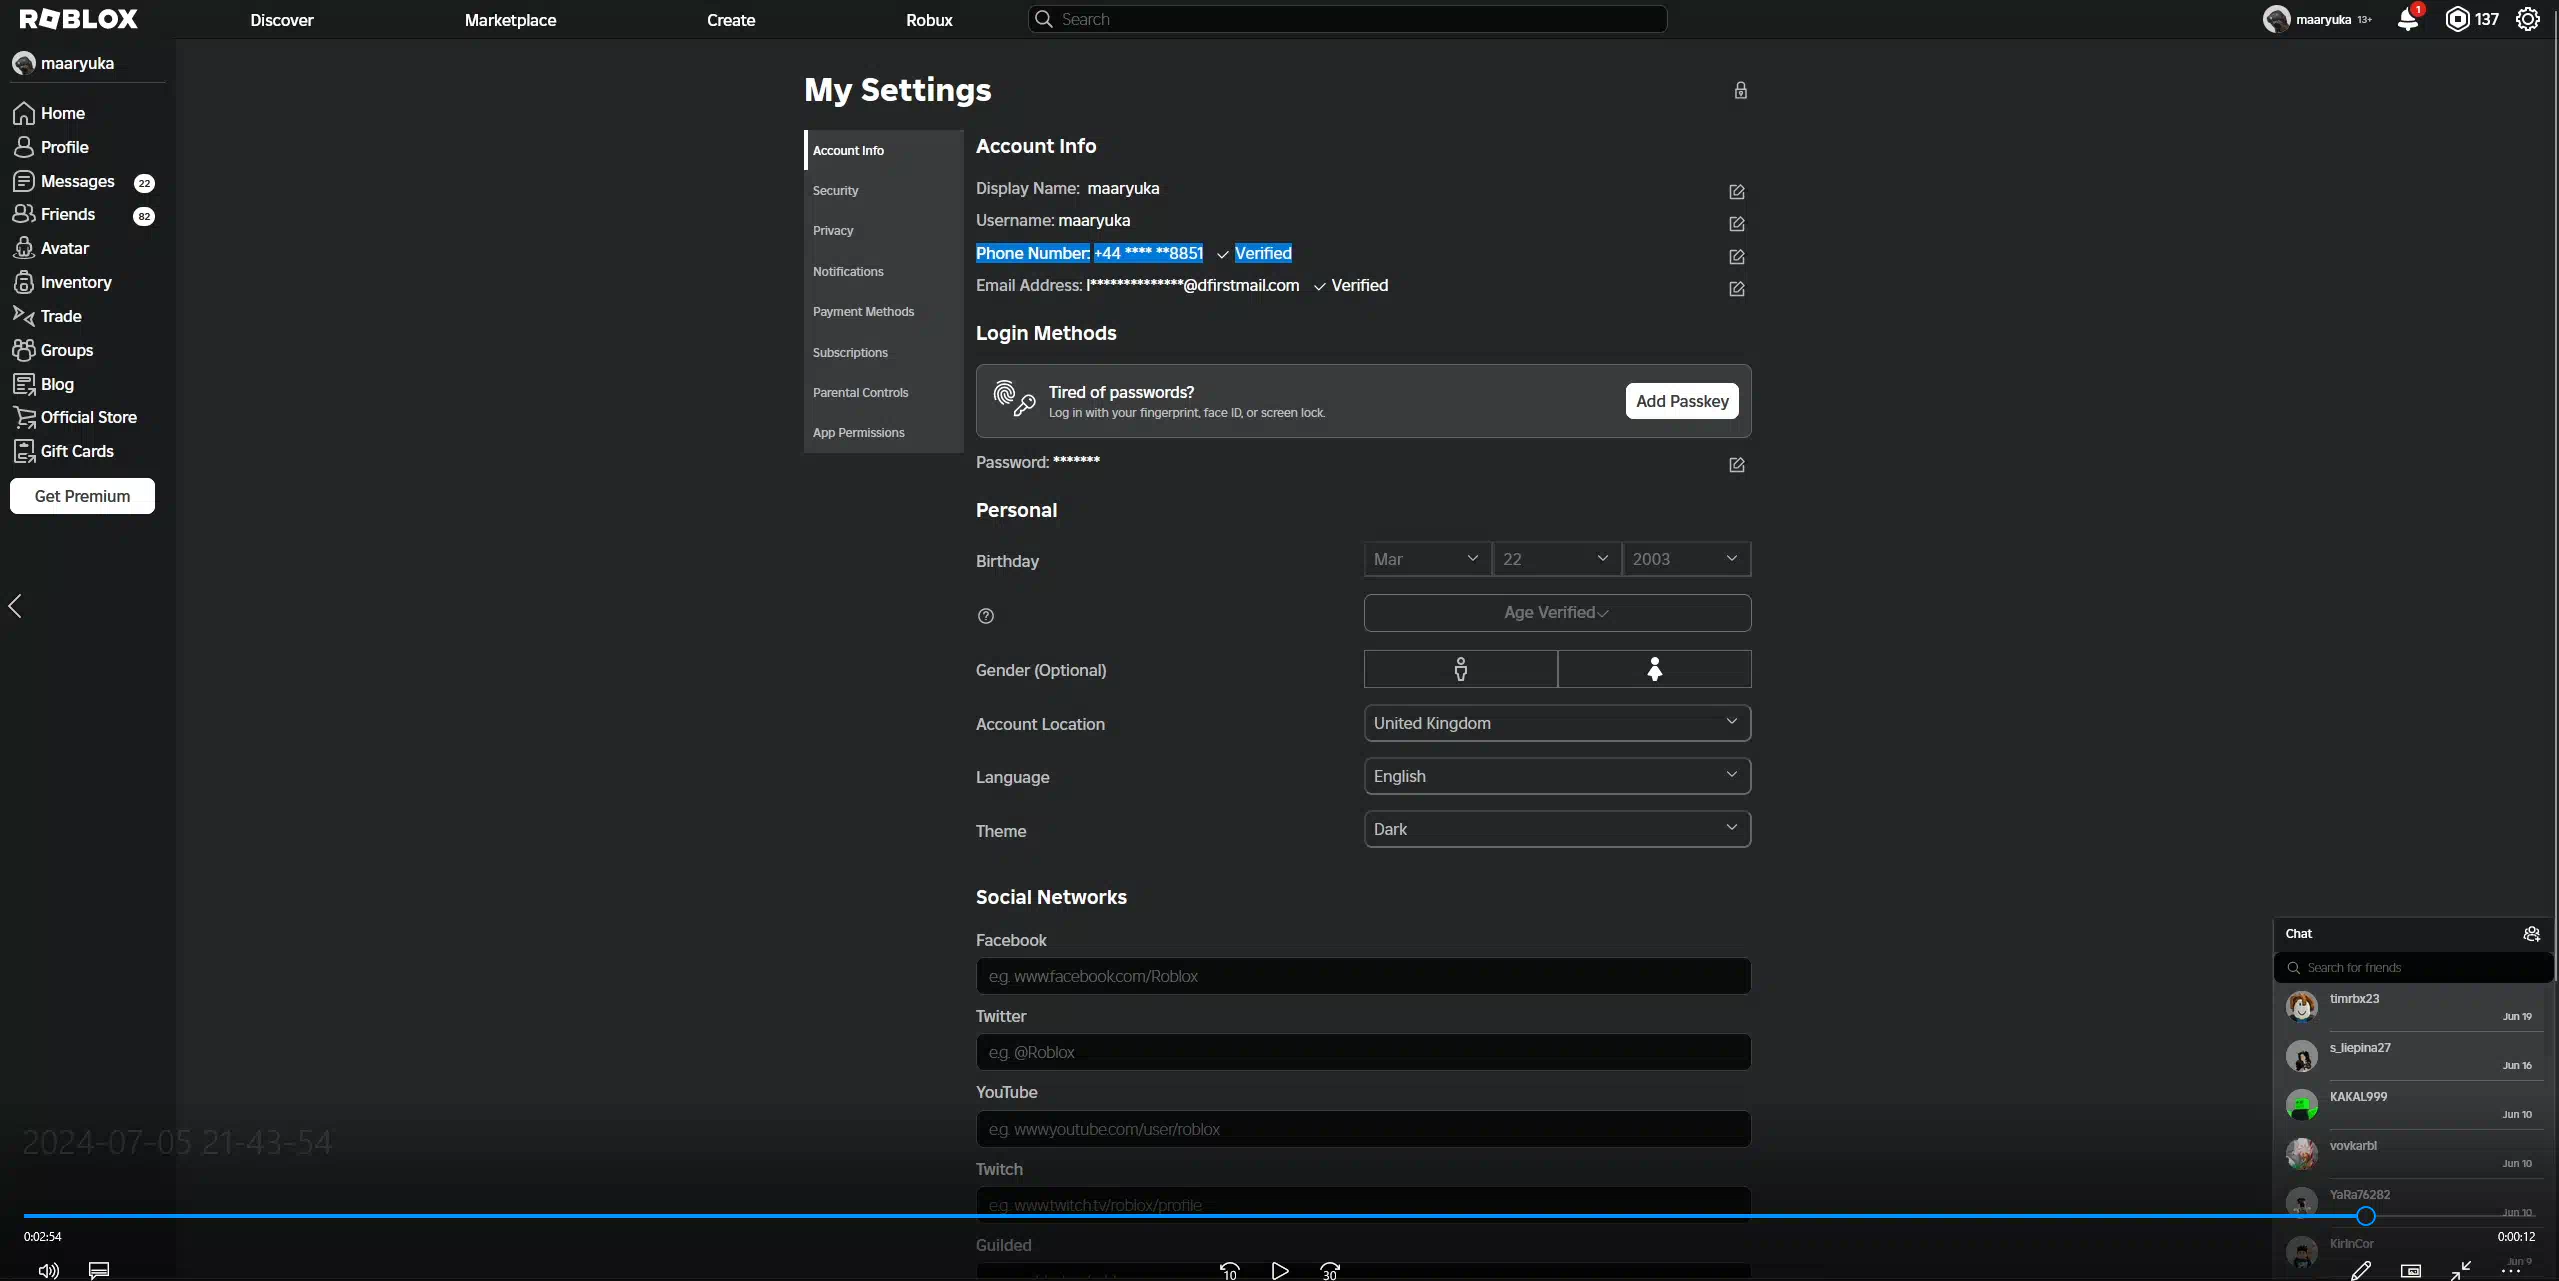Click the video player pencil edit icon

tap(2361, 1270)
